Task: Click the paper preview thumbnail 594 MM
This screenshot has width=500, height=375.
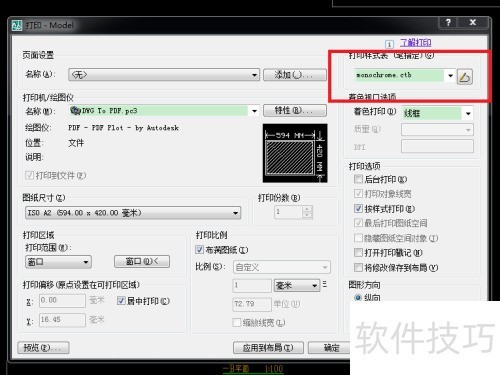Action: coord(295,153)
